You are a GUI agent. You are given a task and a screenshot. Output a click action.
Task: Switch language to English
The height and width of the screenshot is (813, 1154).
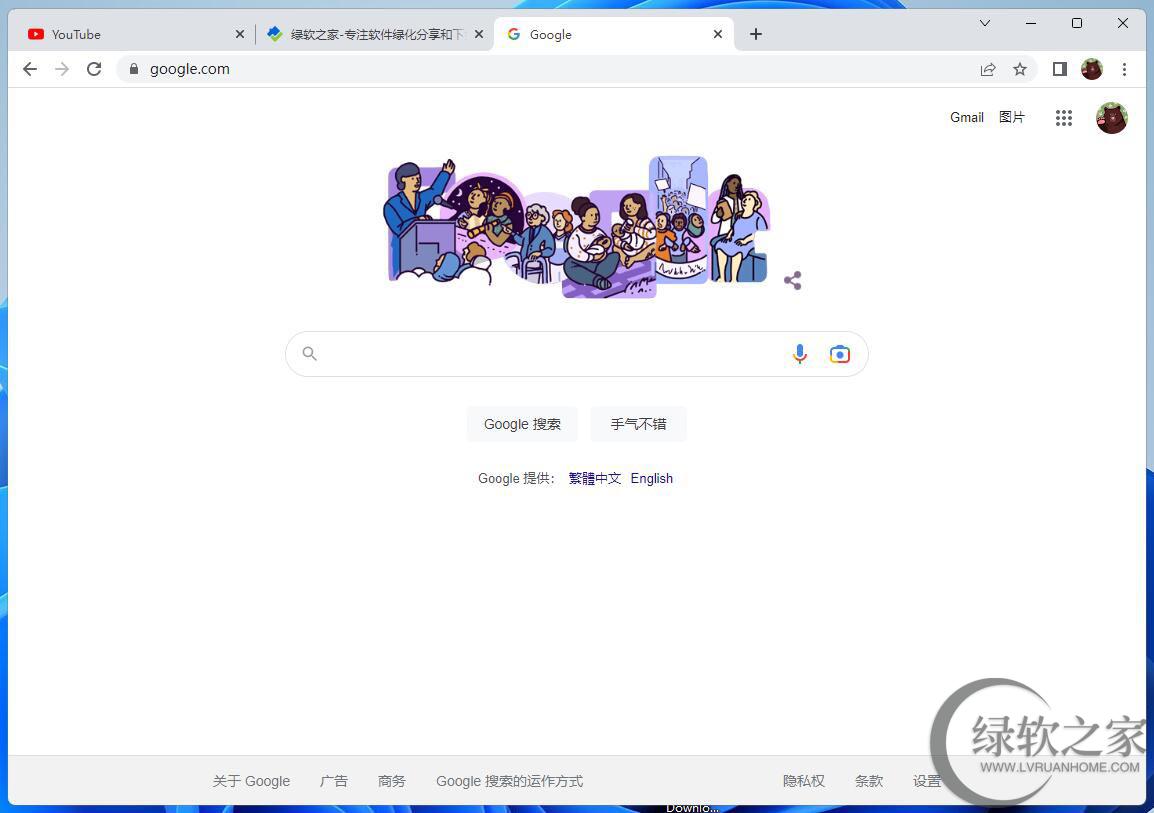(651, 478)
